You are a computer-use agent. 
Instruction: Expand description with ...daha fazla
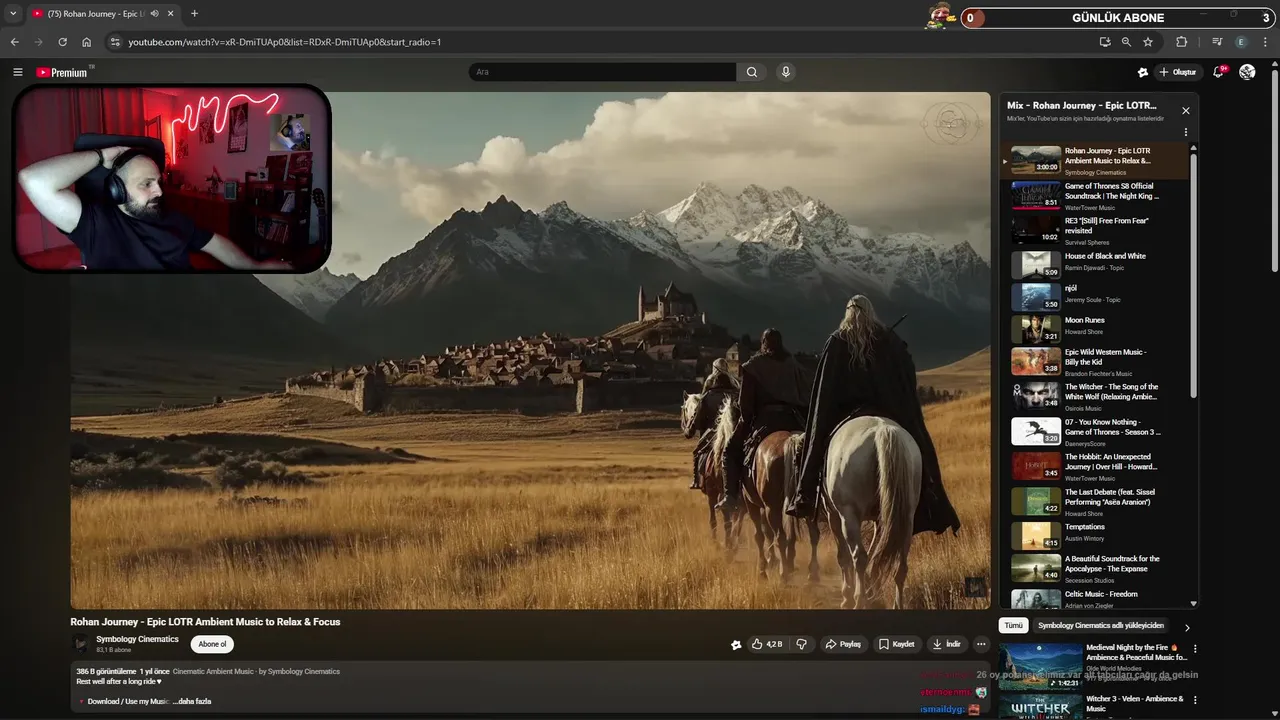[192, 701]
